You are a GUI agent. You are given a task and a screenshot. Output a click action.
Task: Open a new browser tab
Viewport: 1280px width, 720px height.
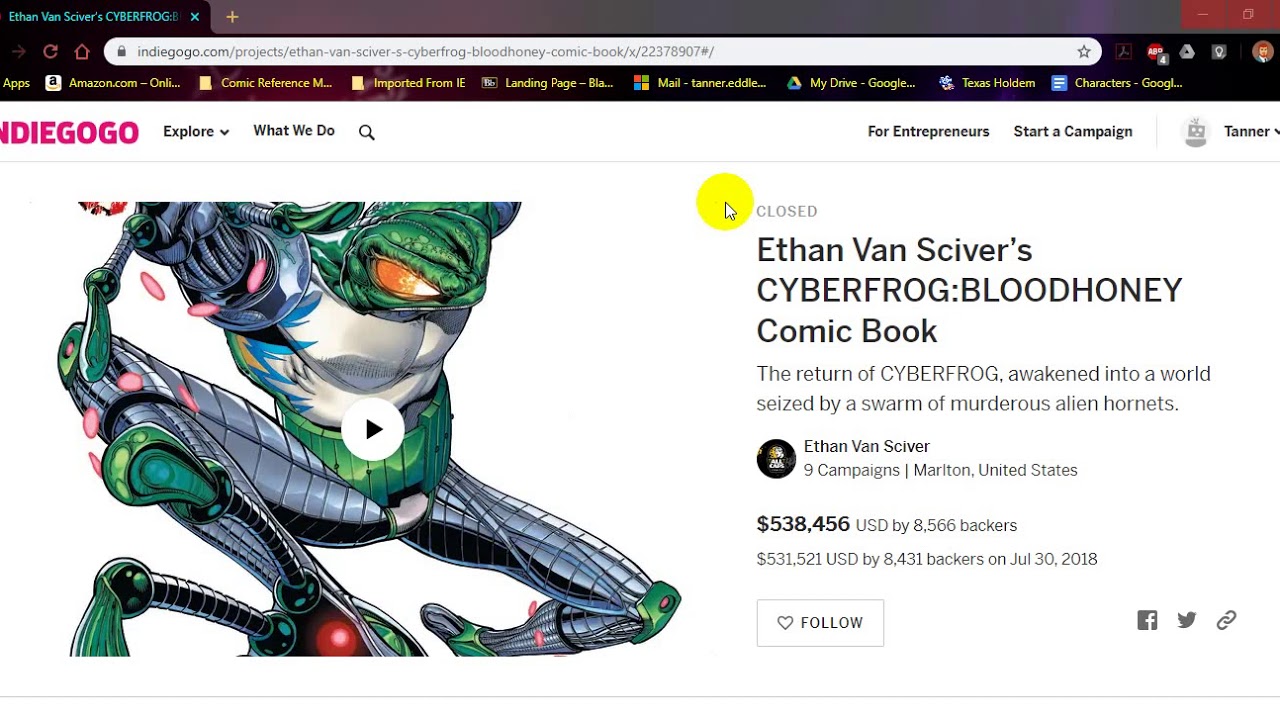232,17
